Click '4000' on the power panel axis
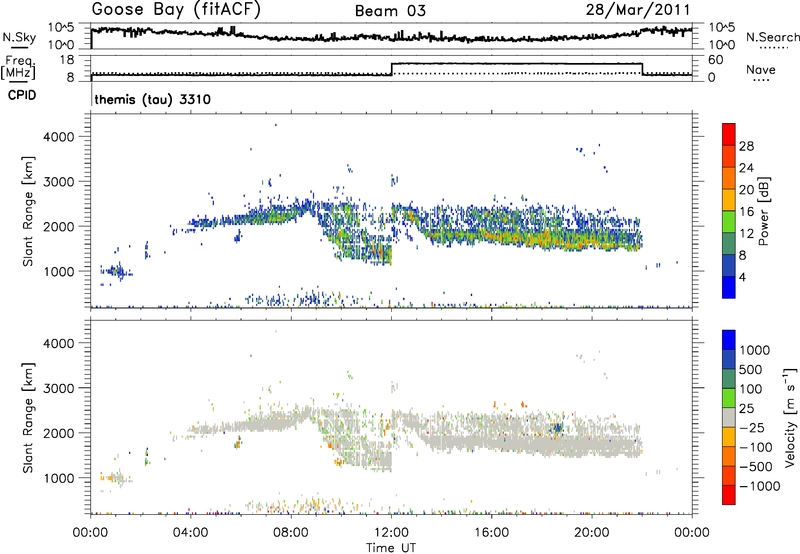 pos(59,137)
